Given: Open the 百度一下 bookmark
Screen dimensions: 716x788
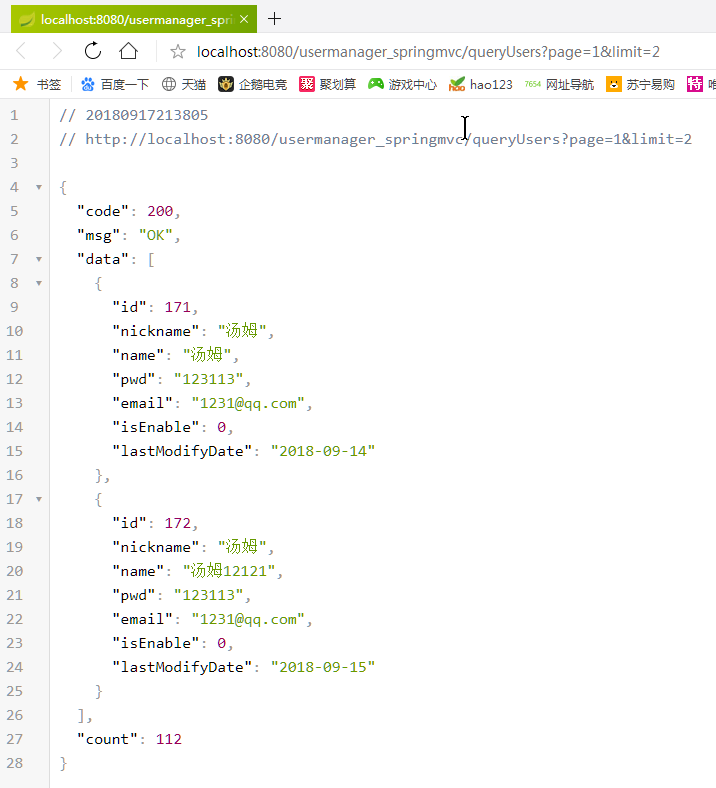Looking at the screenshot, I should pyautogui.click(x=114, y=85).
